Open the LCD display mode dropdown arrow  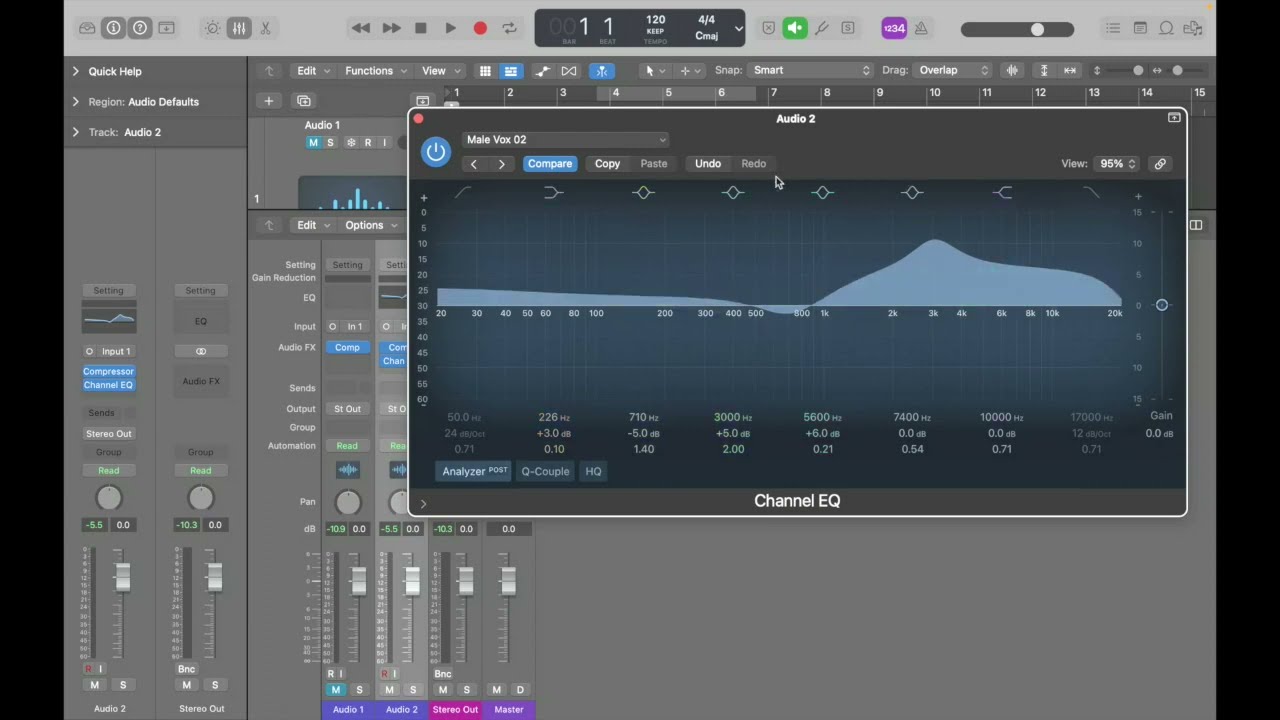tap(739, 28)
